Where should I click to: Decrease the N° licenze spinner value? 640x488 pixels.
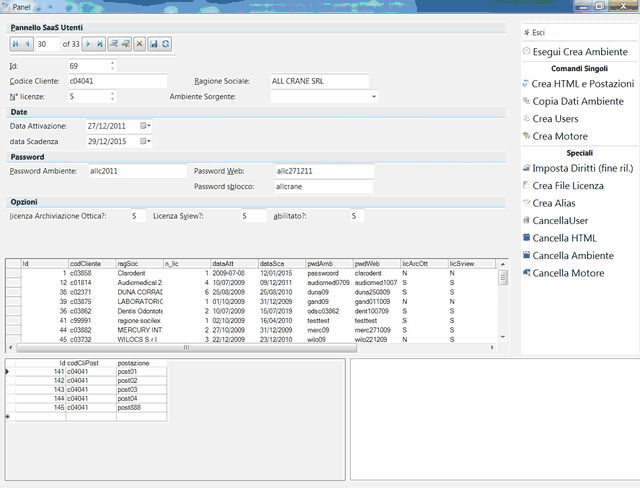coord(112,99)
